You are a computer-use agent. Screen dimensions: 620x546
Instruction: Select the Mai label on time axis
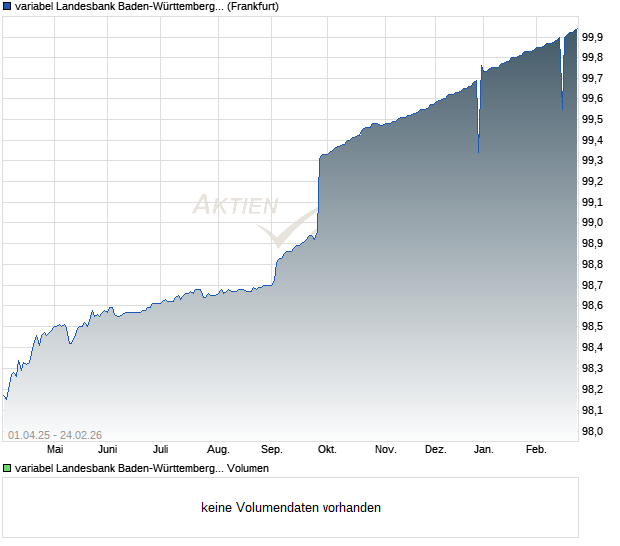click(x=55, y=450)
